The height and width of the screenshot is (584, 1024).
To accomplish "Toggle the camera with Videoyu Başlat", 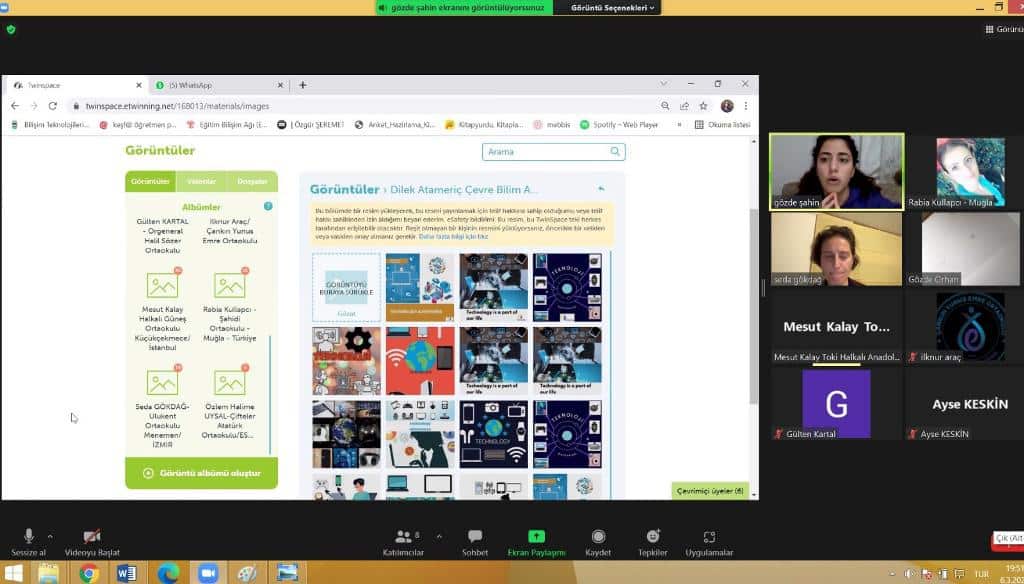I will pyautogui.click(x=92, y=540).
